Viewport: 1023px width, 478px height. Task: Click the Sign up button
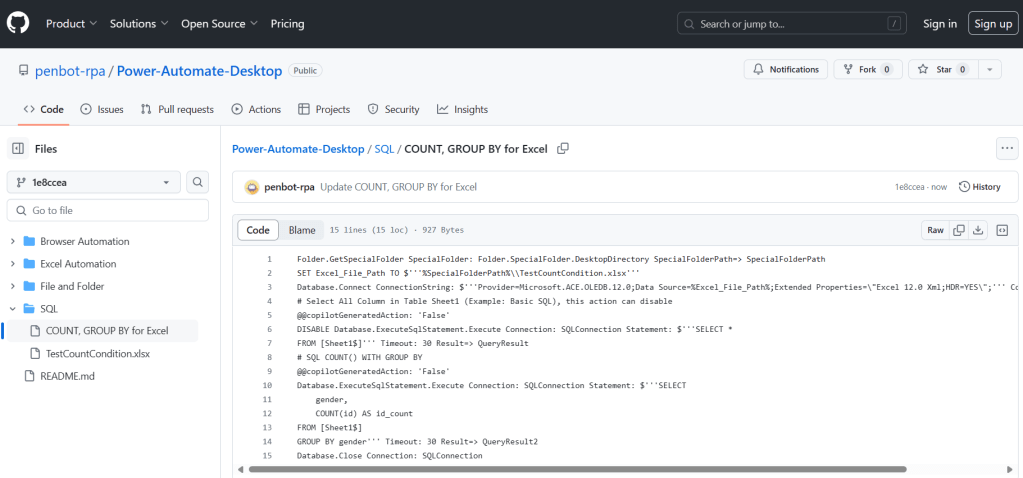point(965,23)
